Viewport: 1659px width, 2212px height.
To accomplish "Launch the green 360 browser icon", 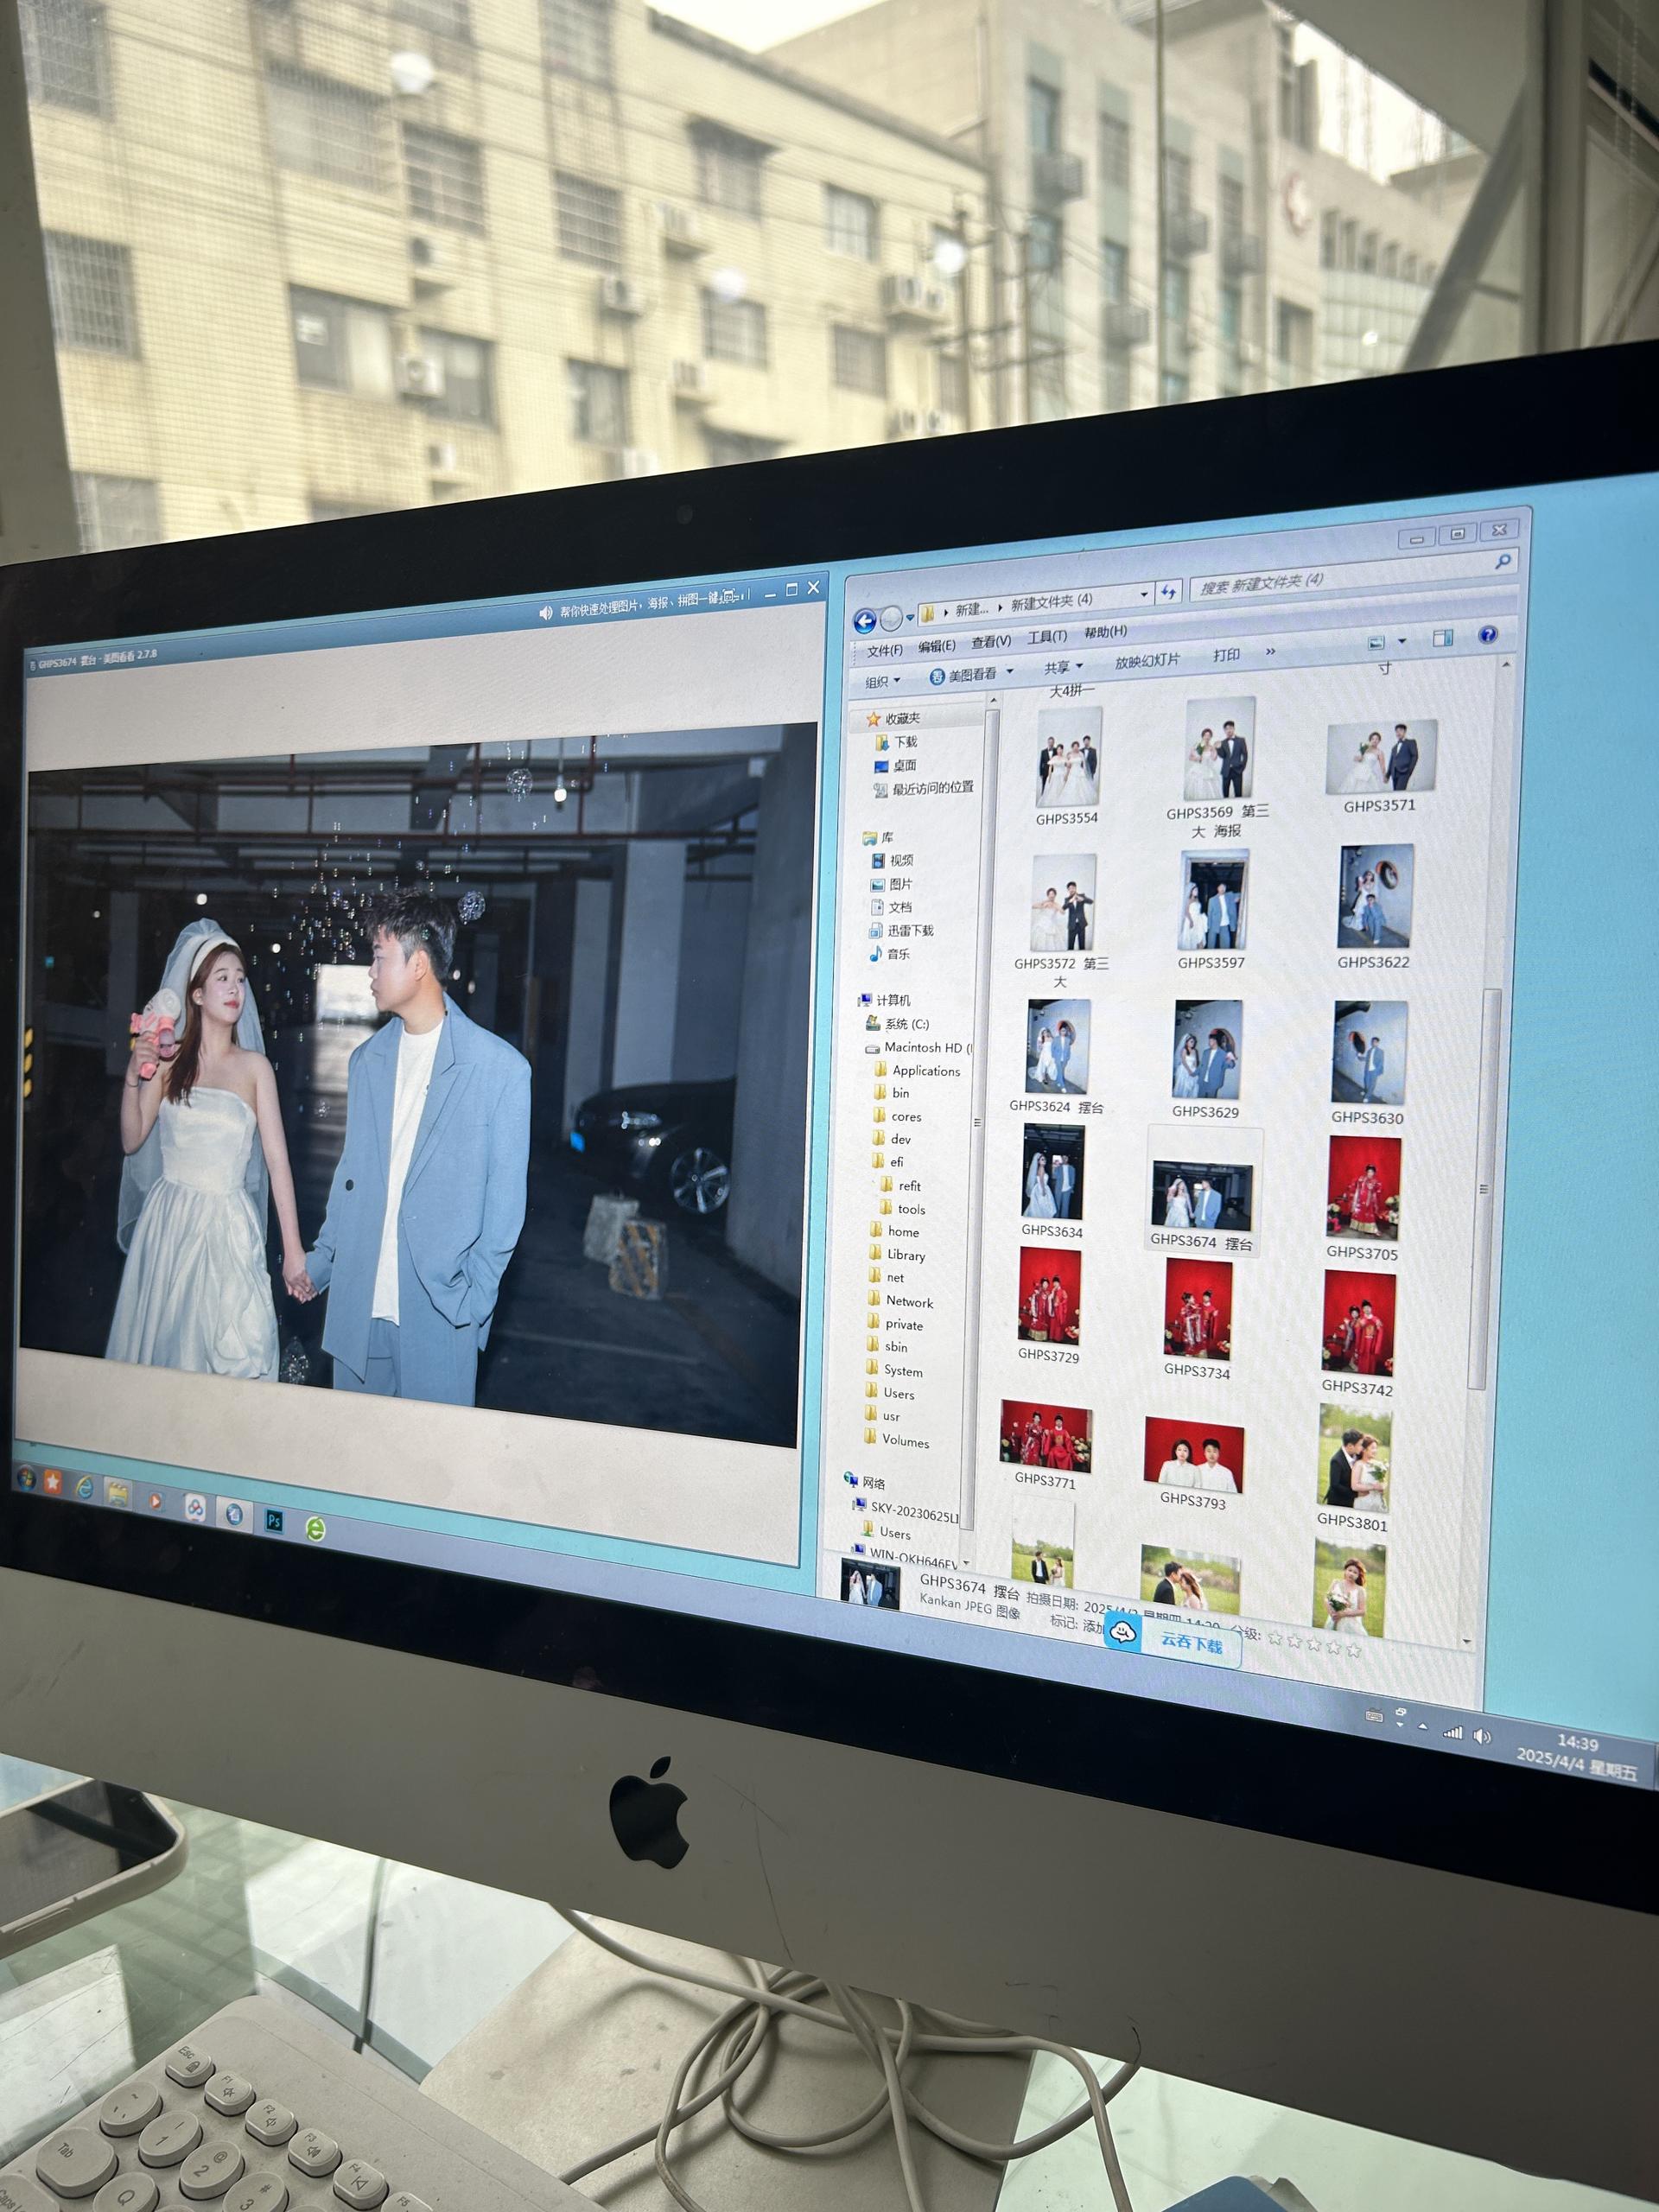I will pos(315,1528).
